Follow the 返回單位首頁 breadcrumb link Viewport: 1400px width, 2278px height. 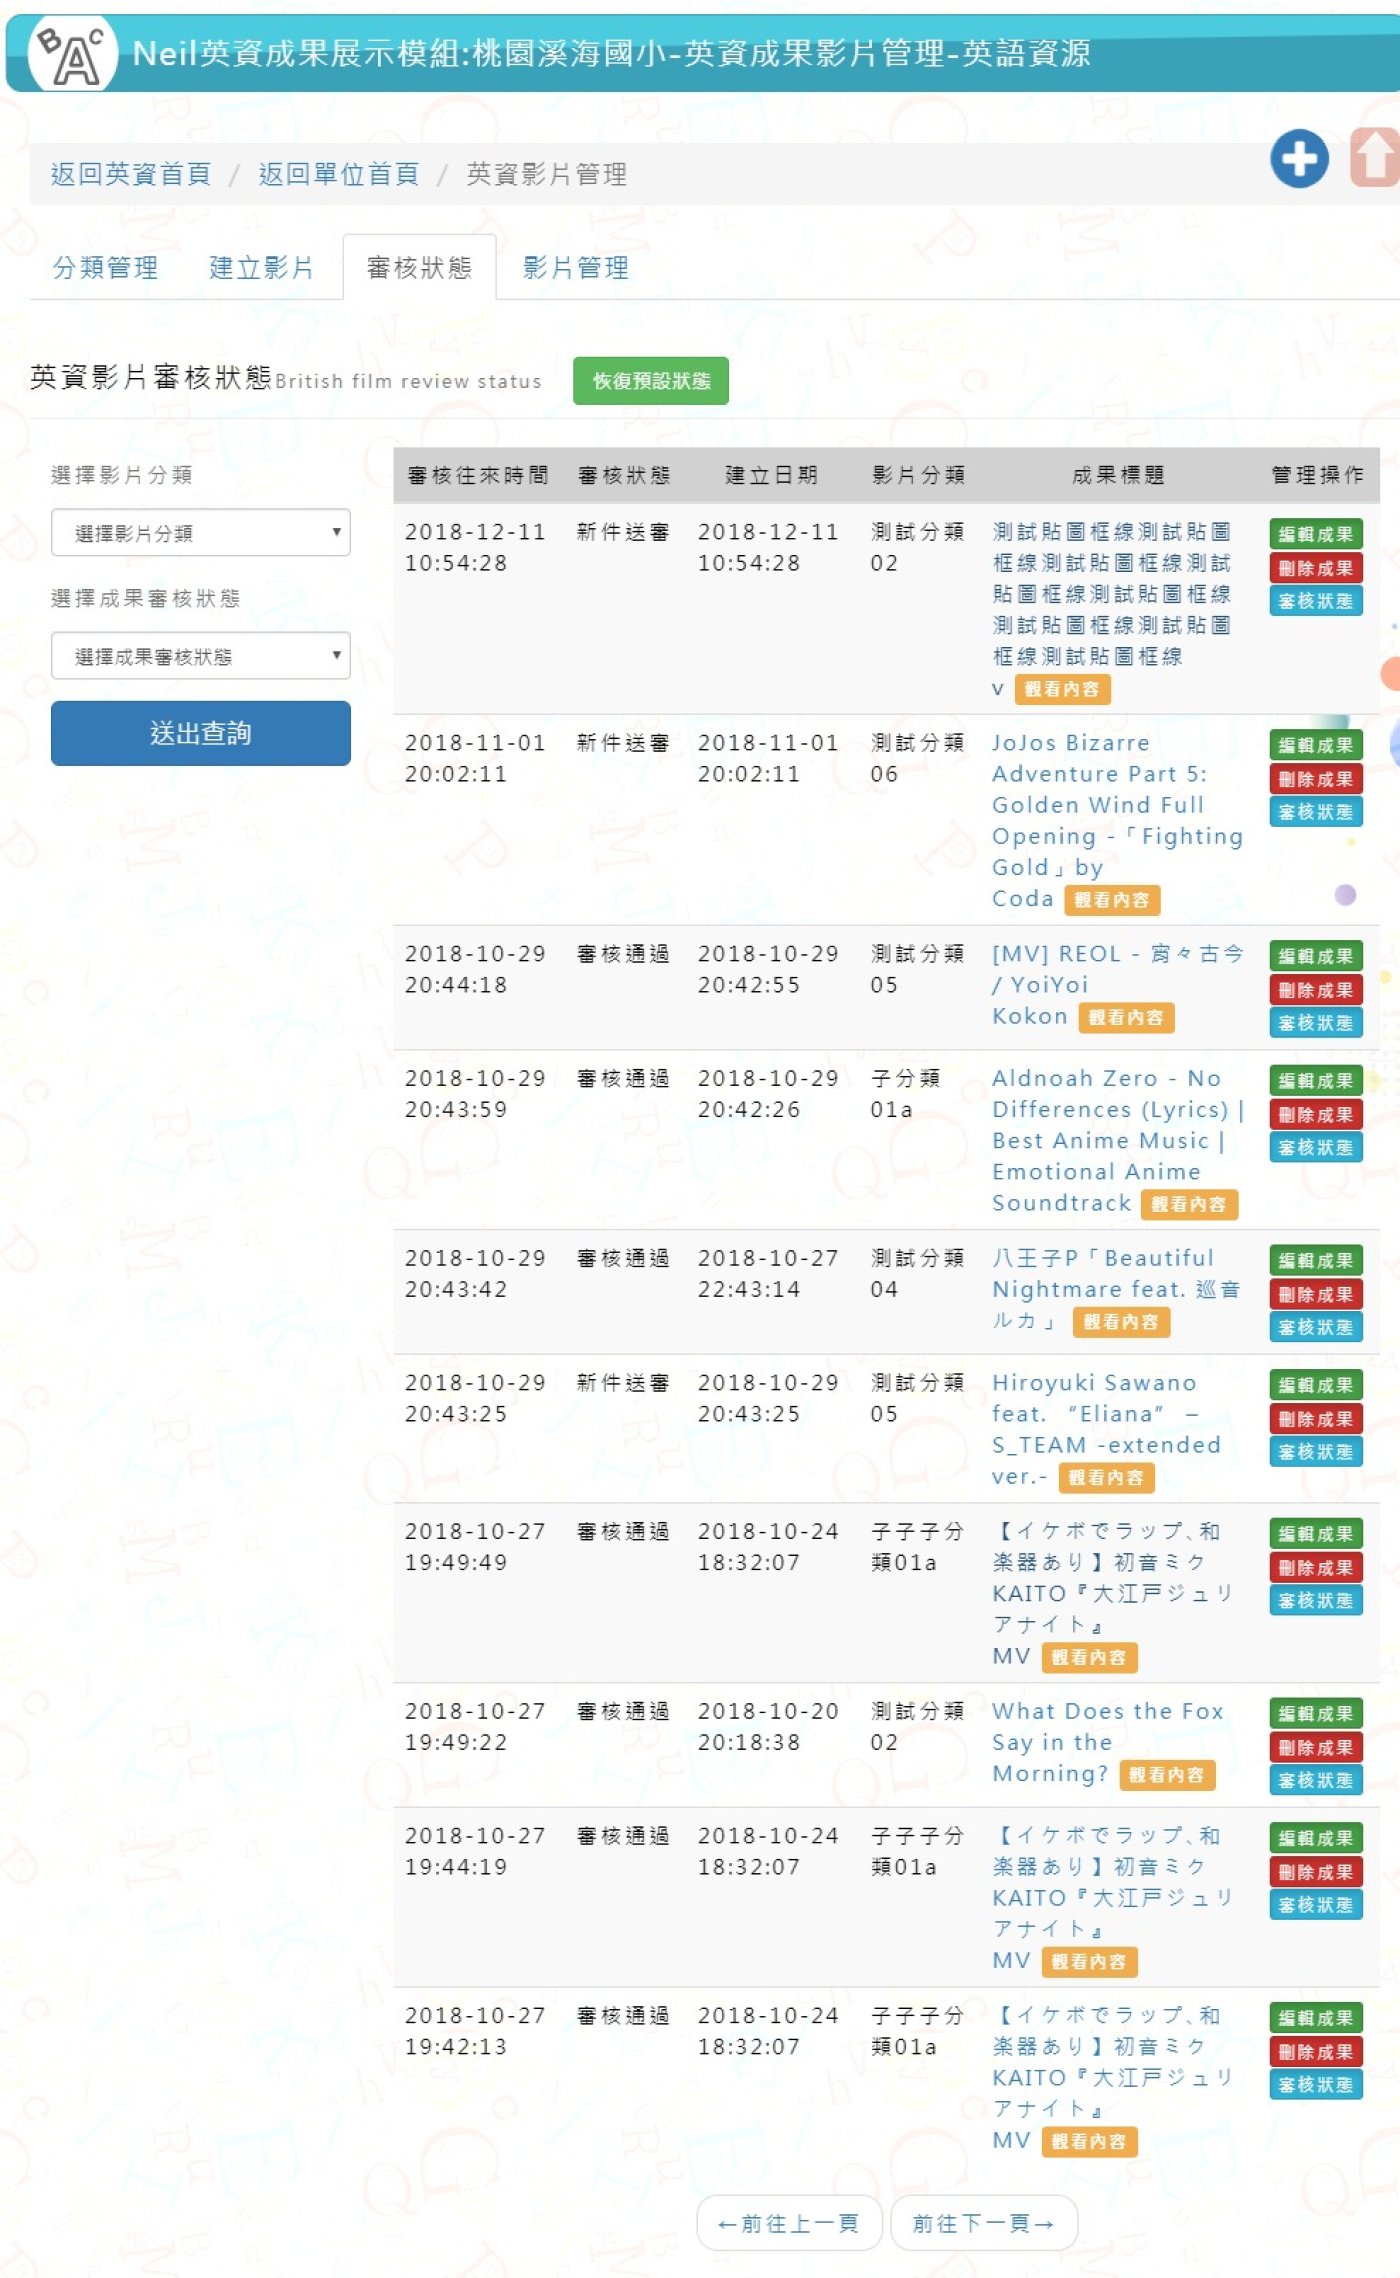click(x=339, y=174)
